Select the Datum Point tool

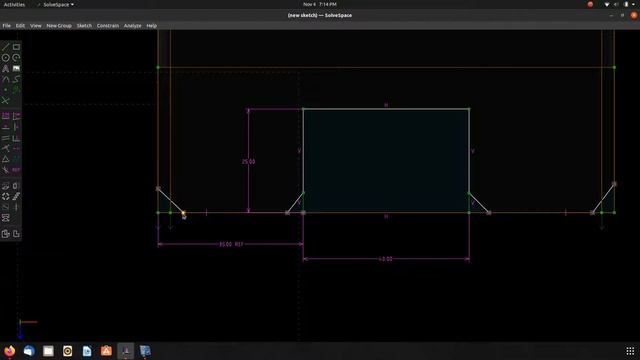pyautogui.click(x=5, y=90)
